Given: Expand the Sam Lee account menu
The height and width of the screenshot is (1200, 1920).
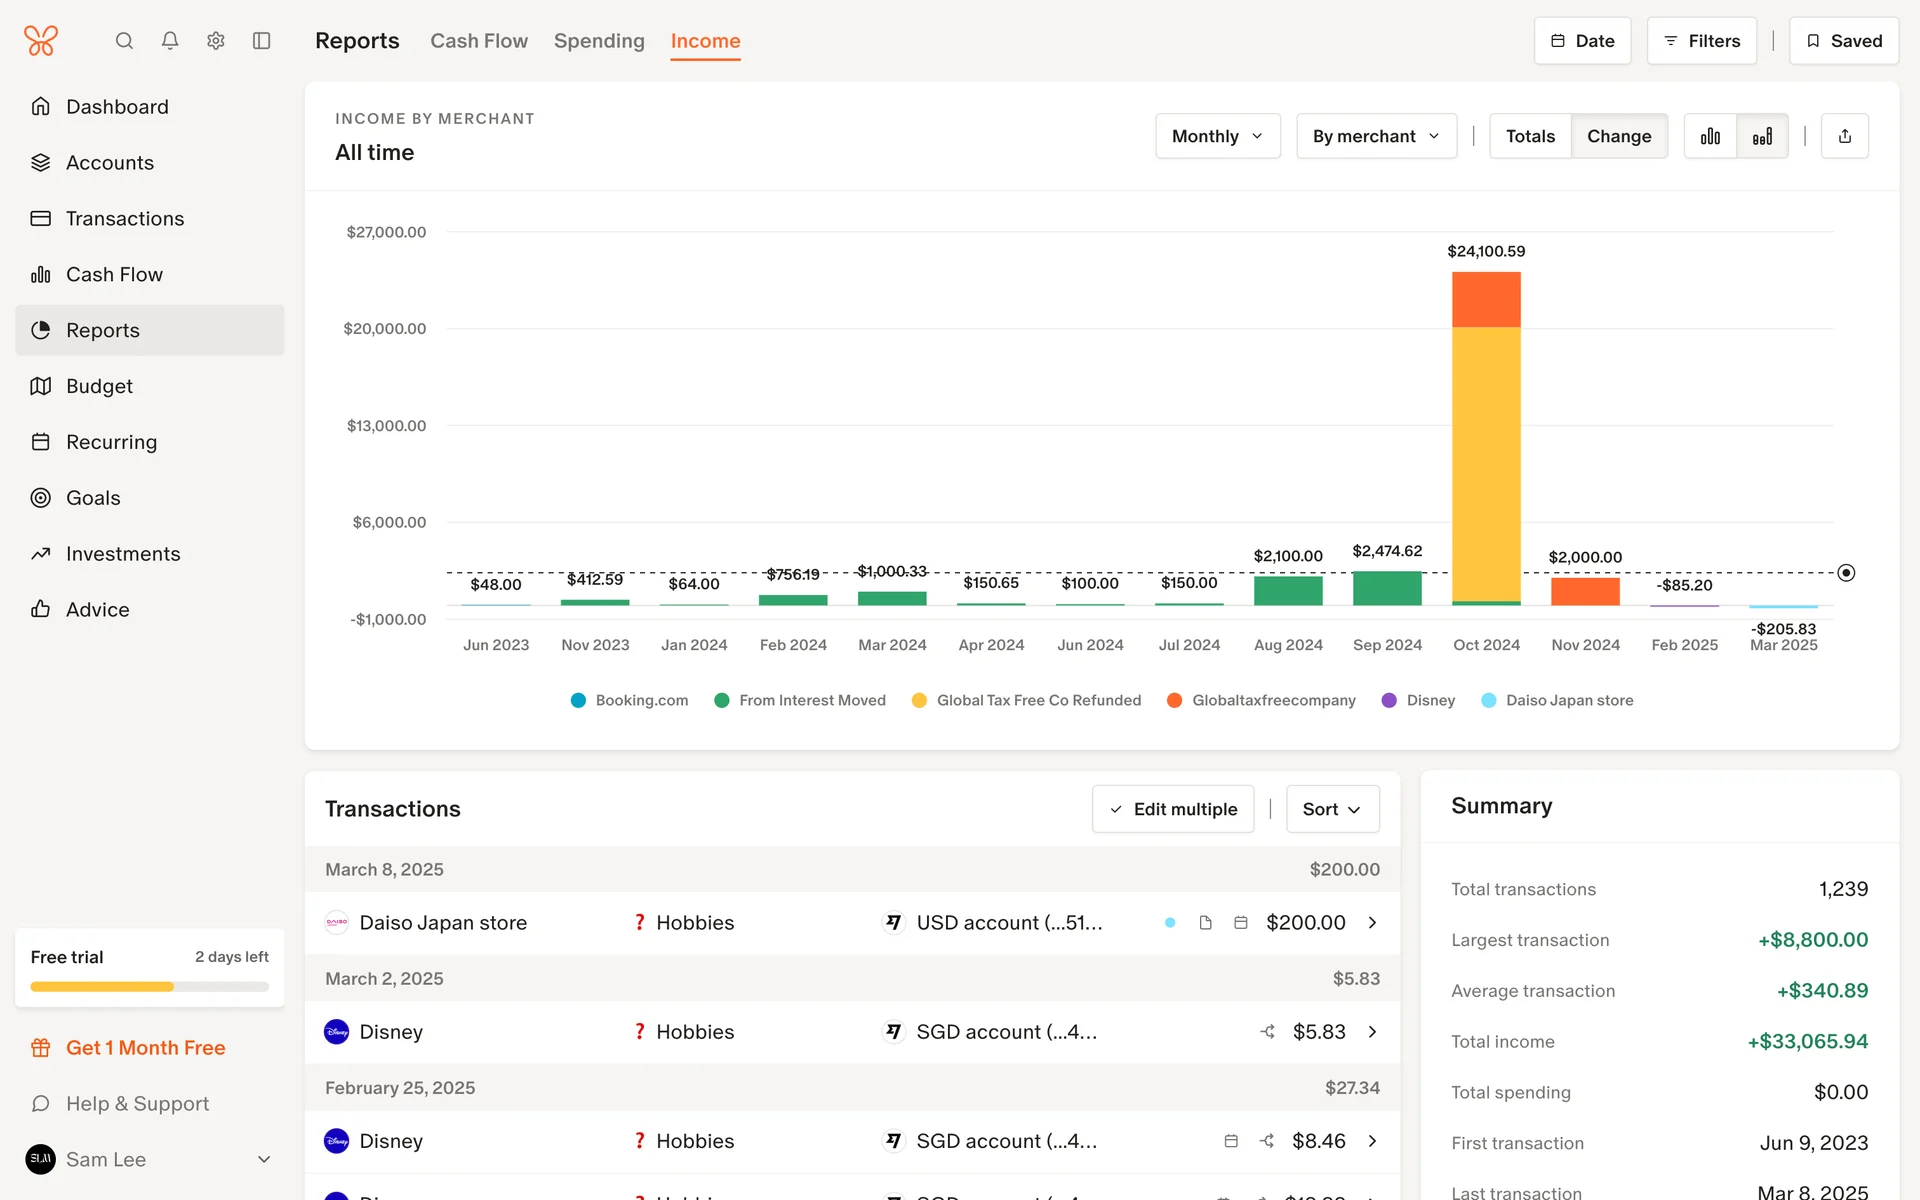Looking at the screenshot, I should (x=264, y=1159).
